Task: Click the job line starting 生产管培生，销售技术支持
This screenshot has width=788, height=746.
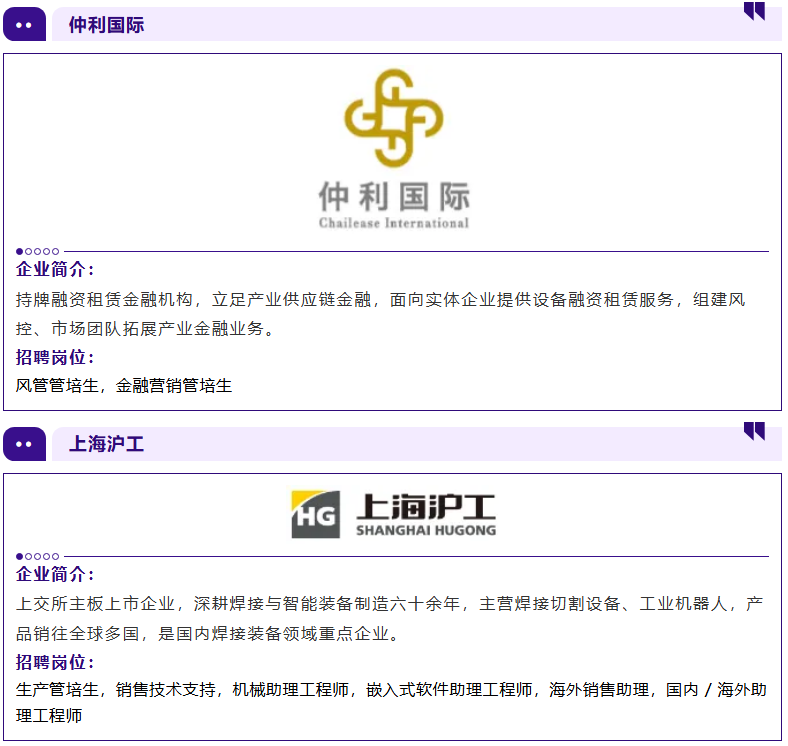Action: coord(391,690)
